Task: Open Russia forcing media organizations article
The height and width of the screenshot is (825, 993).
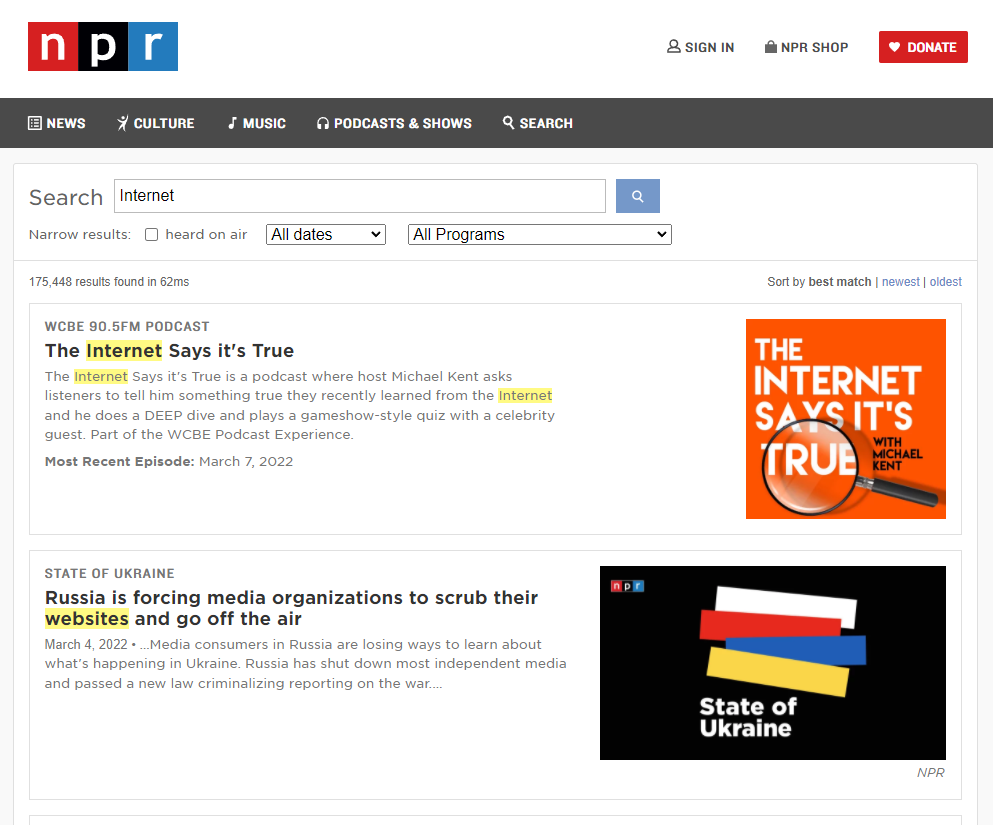Action: coord(291,608)
